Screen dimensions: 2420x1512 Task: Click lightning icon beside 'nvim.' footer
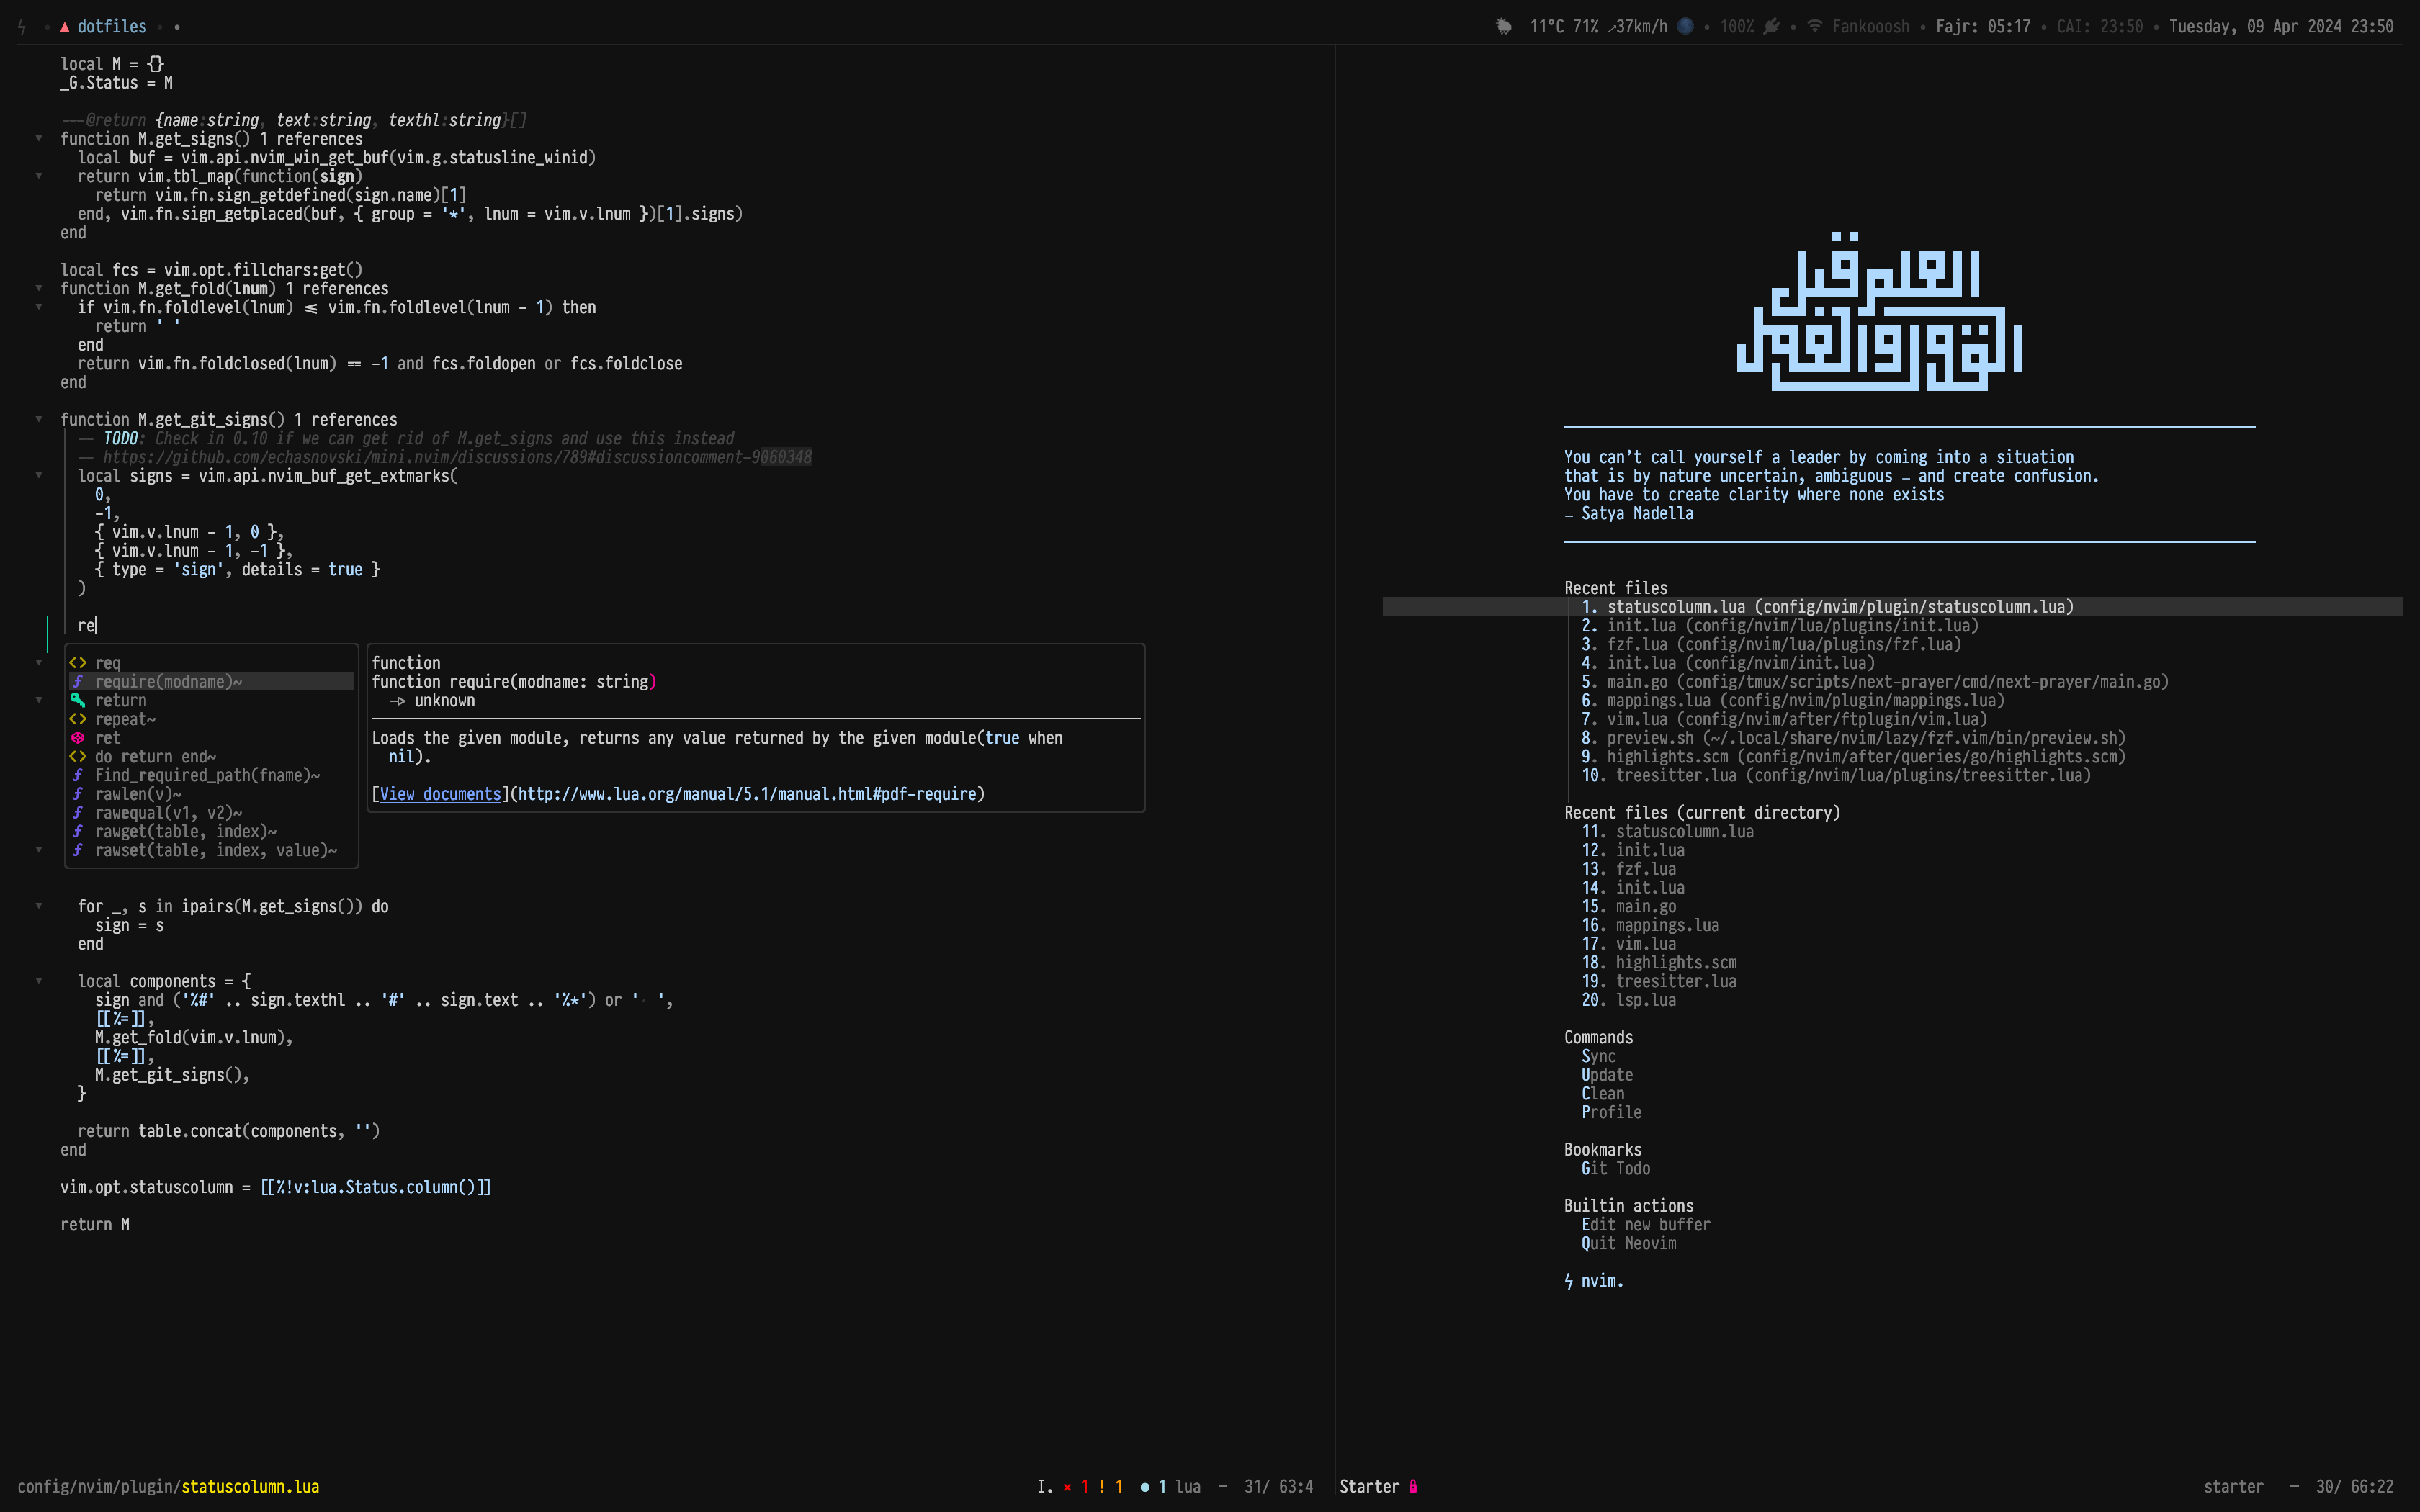click(x=1569, y=1281)
